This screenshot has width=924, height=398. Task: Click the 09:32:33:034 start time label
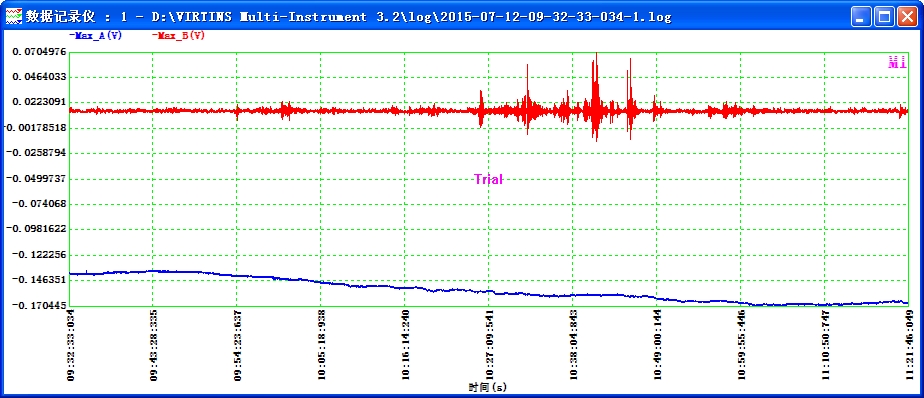pos(70,346)
